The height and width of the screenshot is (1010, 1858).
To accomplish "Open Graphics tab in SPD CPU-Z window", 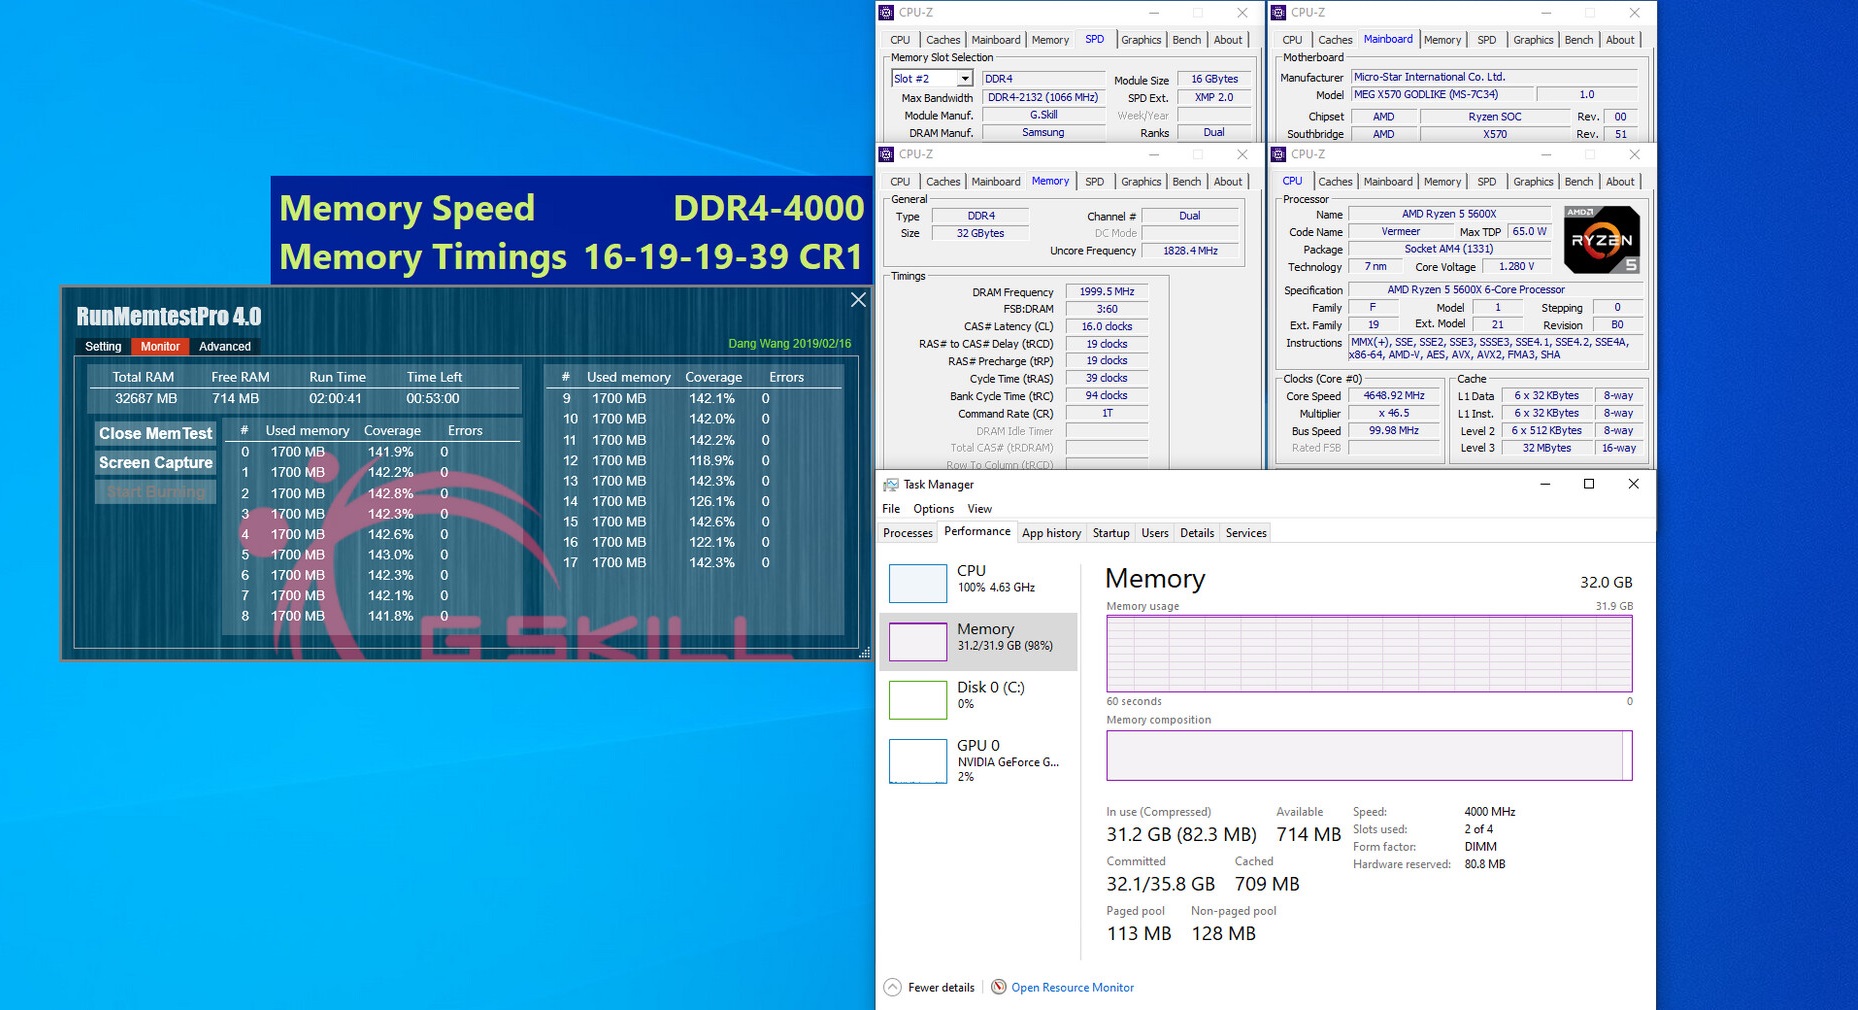I will pyautogui.click(x=1141, y=40).
